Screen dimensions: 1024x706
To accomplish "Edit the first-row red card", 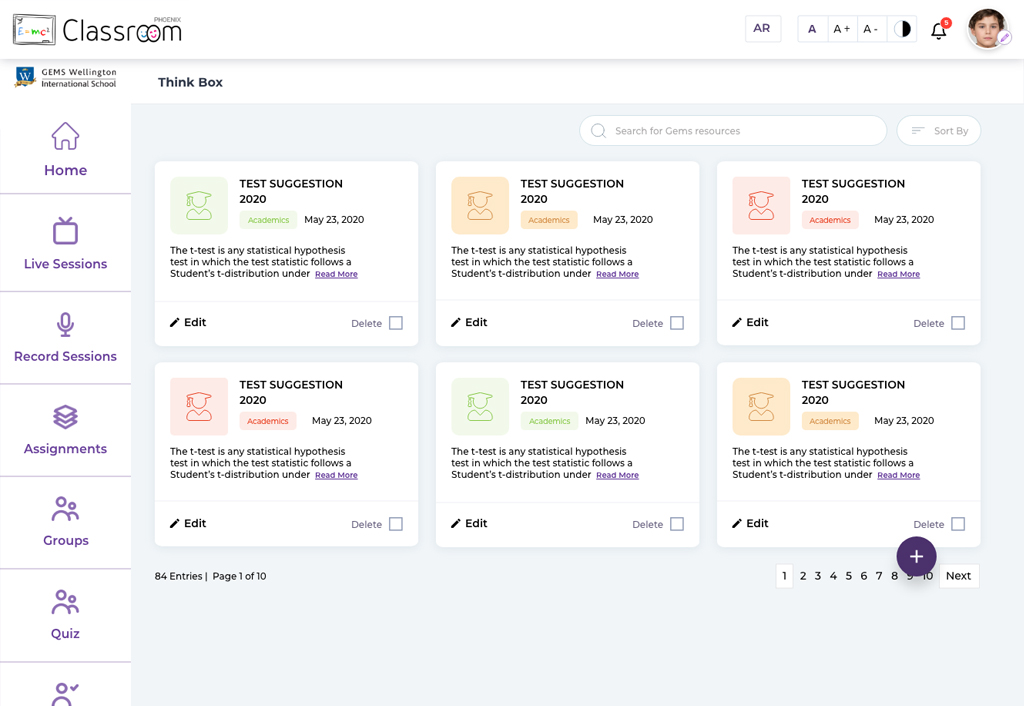I will [750, 322].
